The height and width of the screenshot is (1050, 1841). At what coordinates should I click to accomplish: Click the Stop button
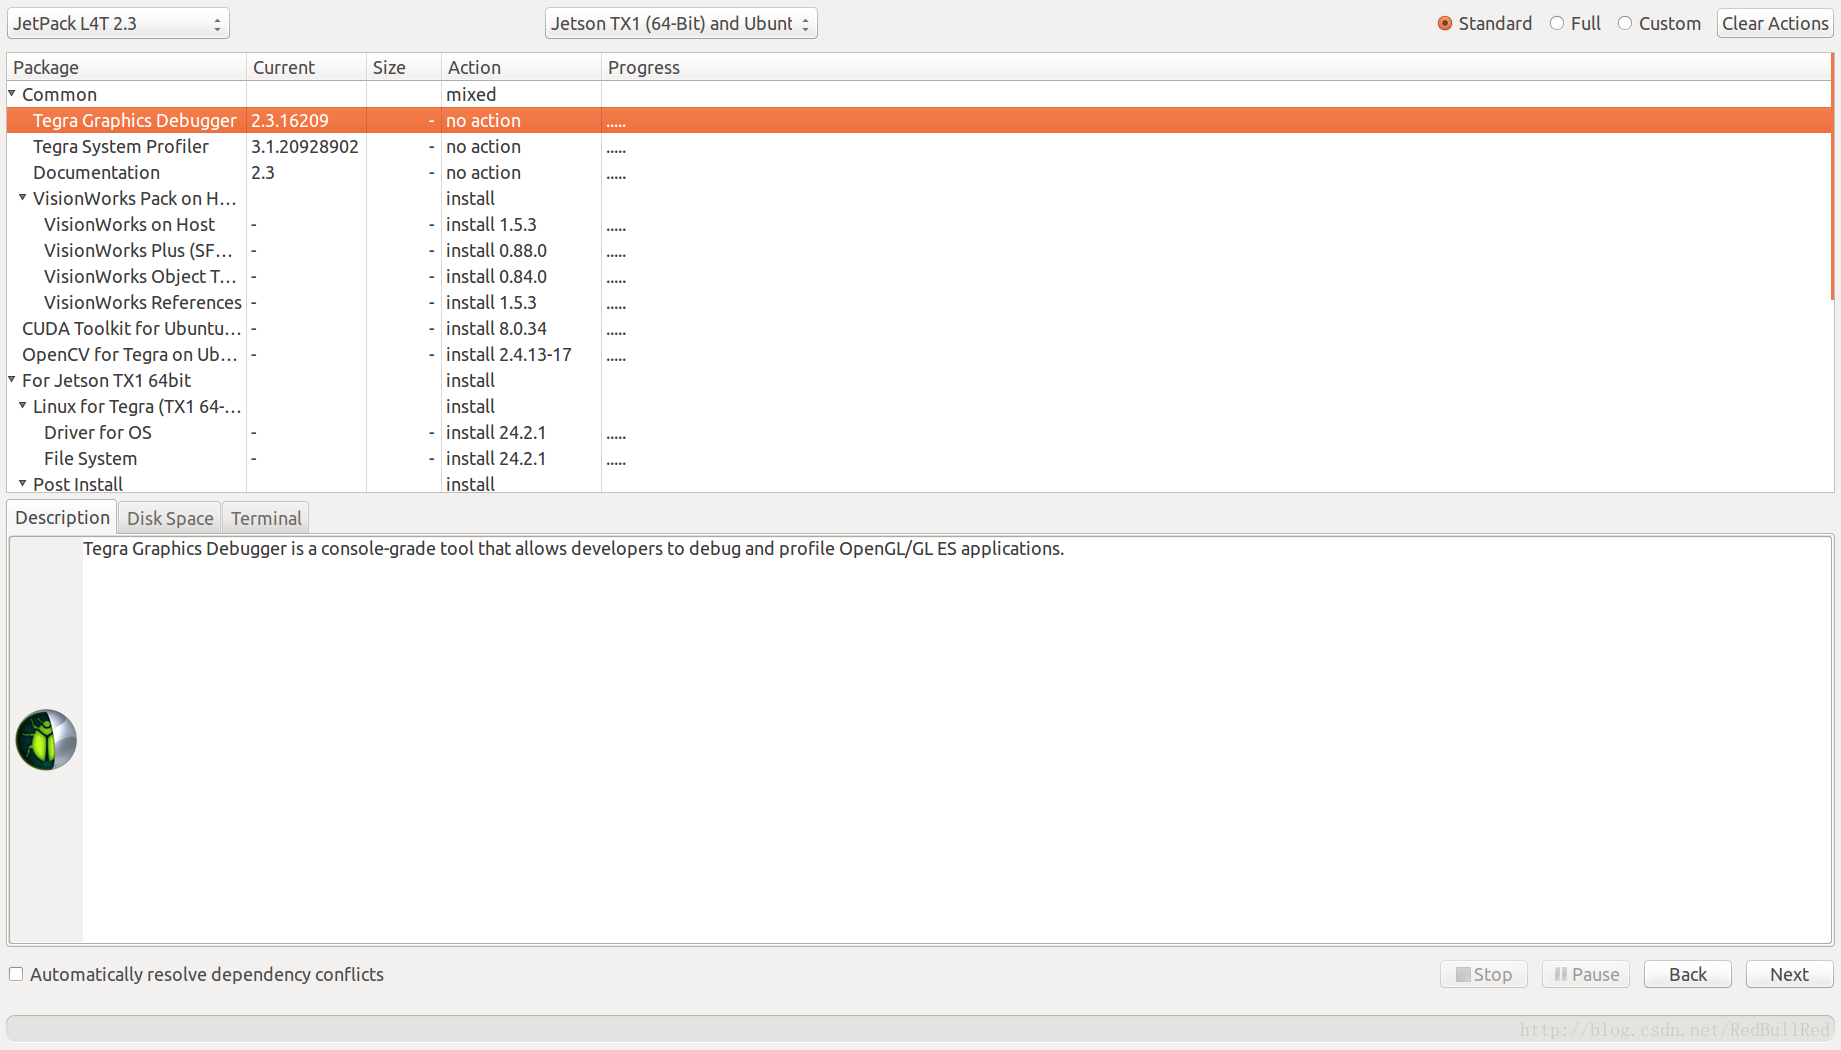[x=1484, y=974]
